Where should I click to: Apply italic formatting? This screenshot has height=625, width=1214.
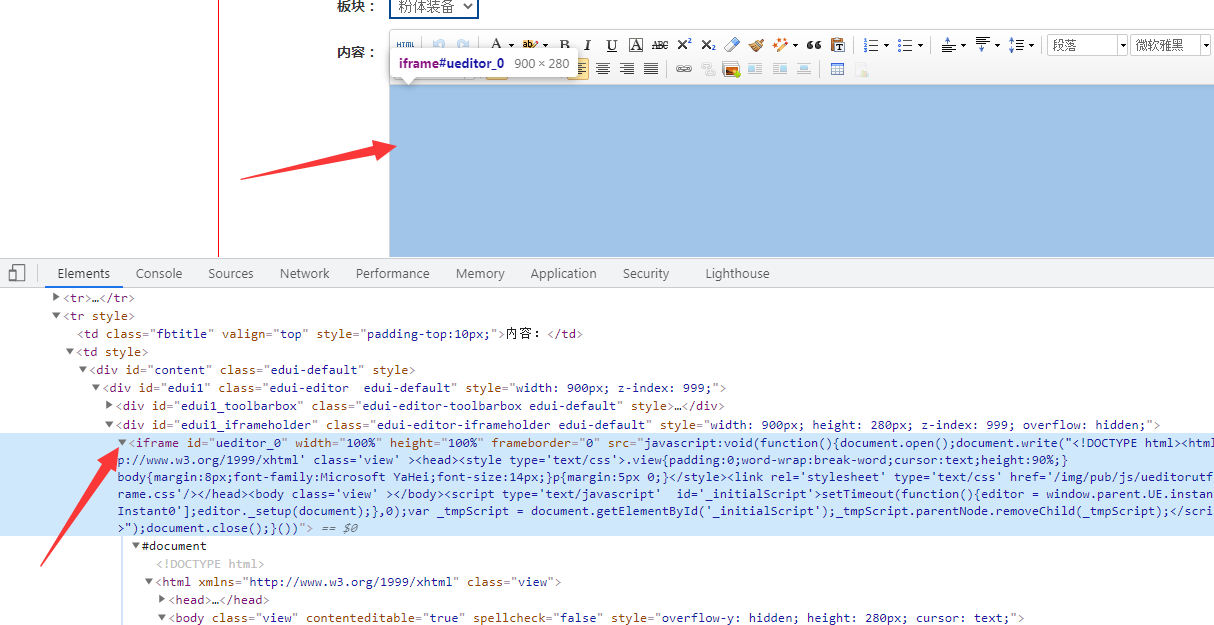click(x=587, y=44)
